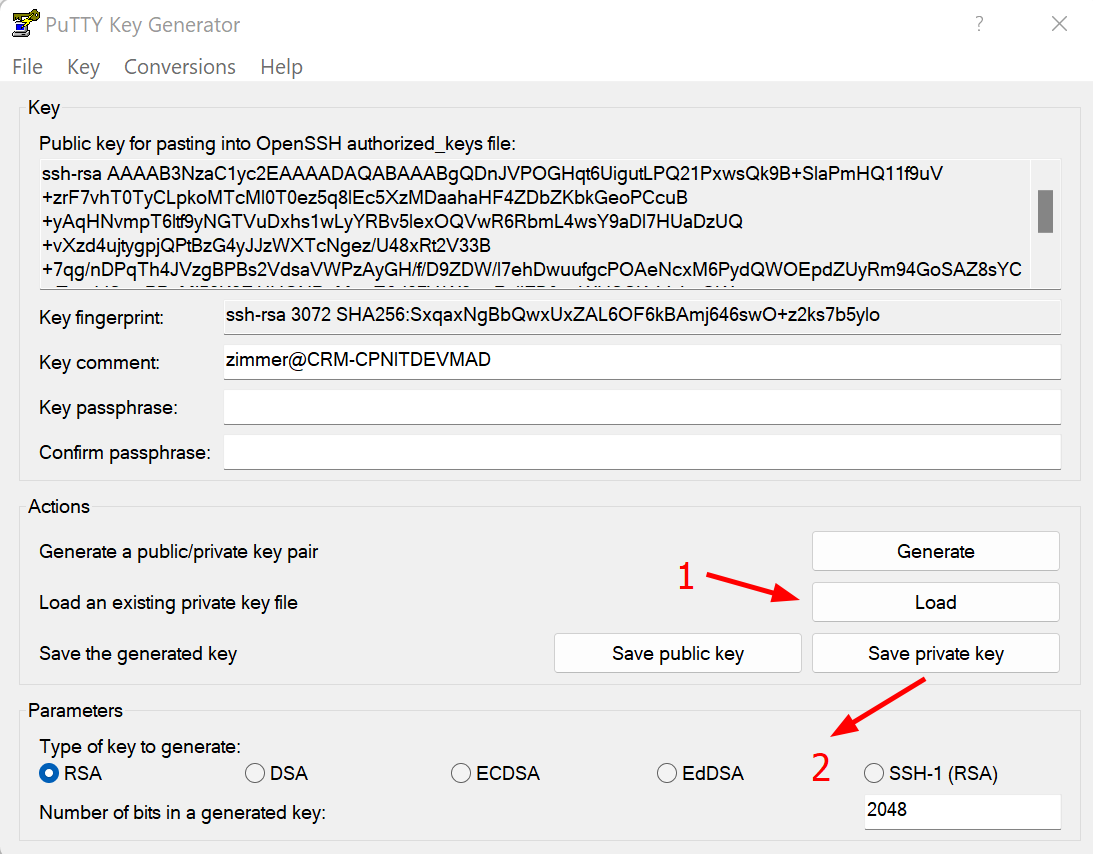Click 'Type of key to generate:' label
This screenshot has height=854, width=1093.
tap(140, 747)
